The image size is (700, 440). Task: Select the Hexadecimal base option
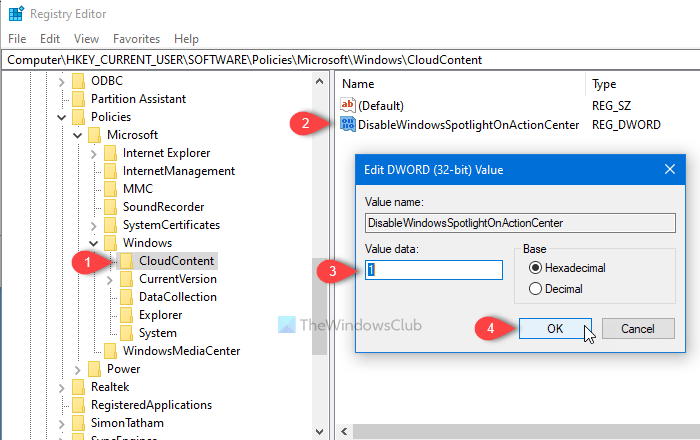coord(536,268)
